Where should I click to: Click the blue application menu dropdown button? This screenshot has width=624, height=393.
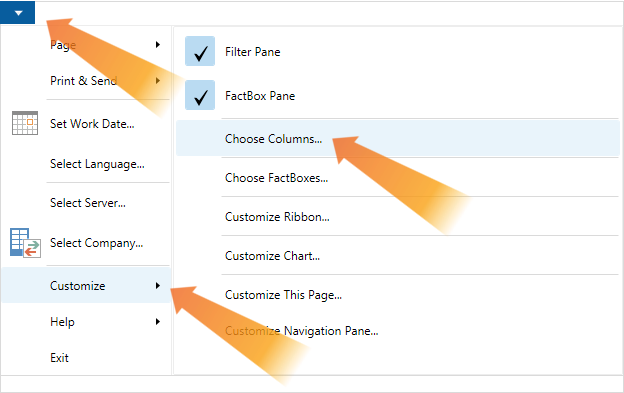pos(18,12)
